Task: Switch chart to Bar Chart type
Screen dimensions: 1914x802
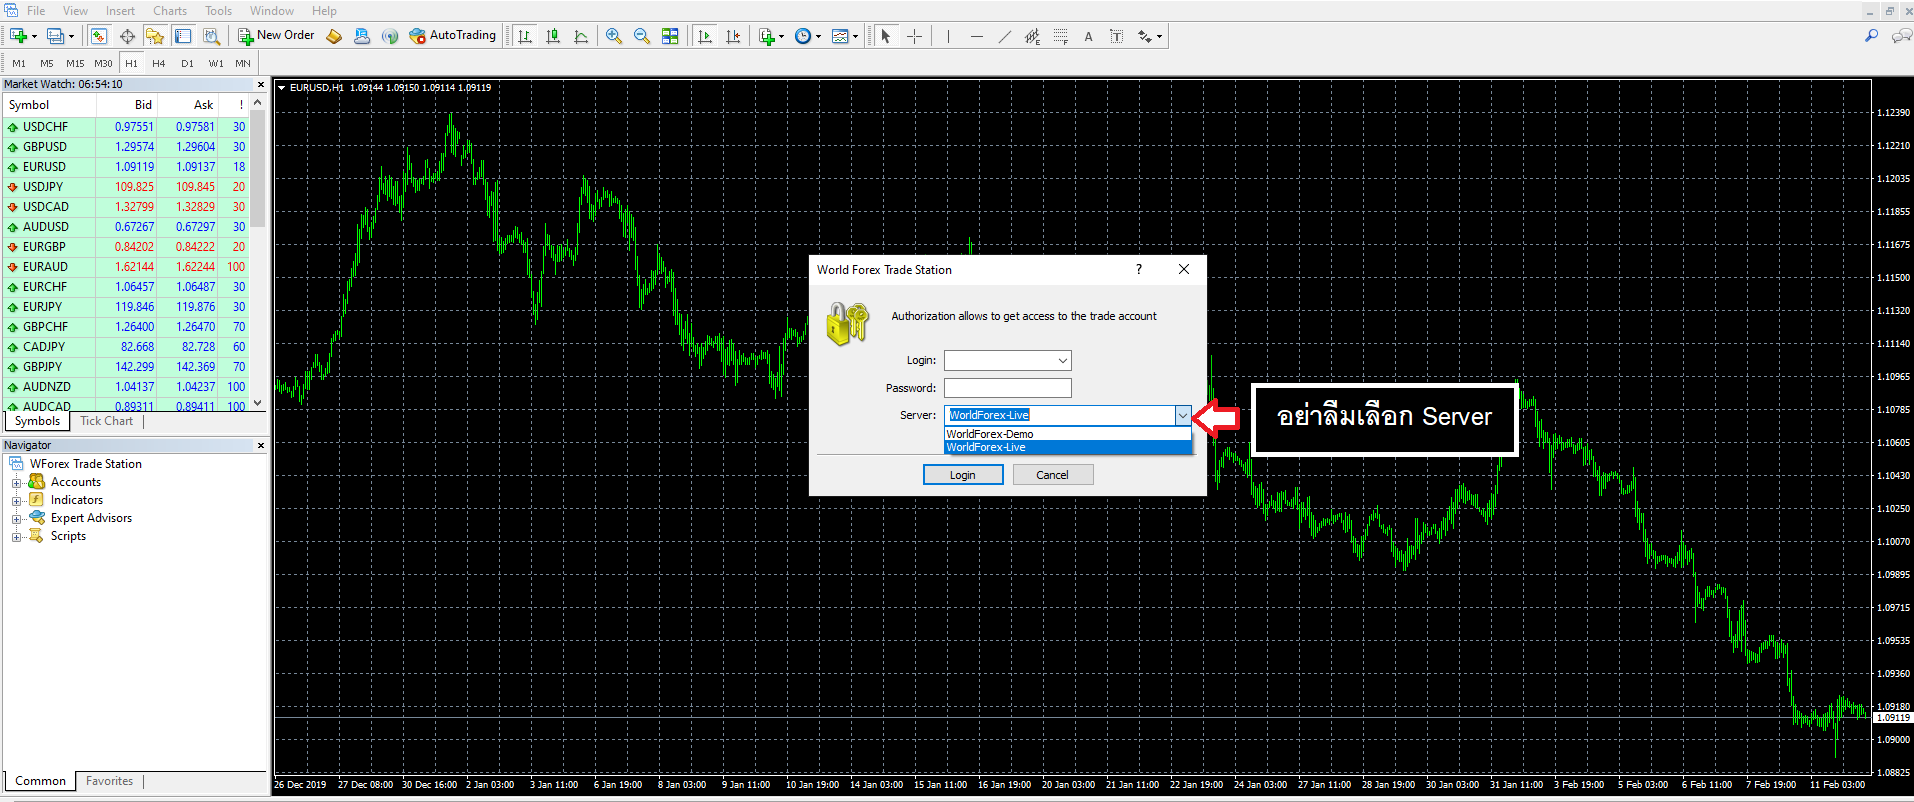Action: tap(525, 36)
